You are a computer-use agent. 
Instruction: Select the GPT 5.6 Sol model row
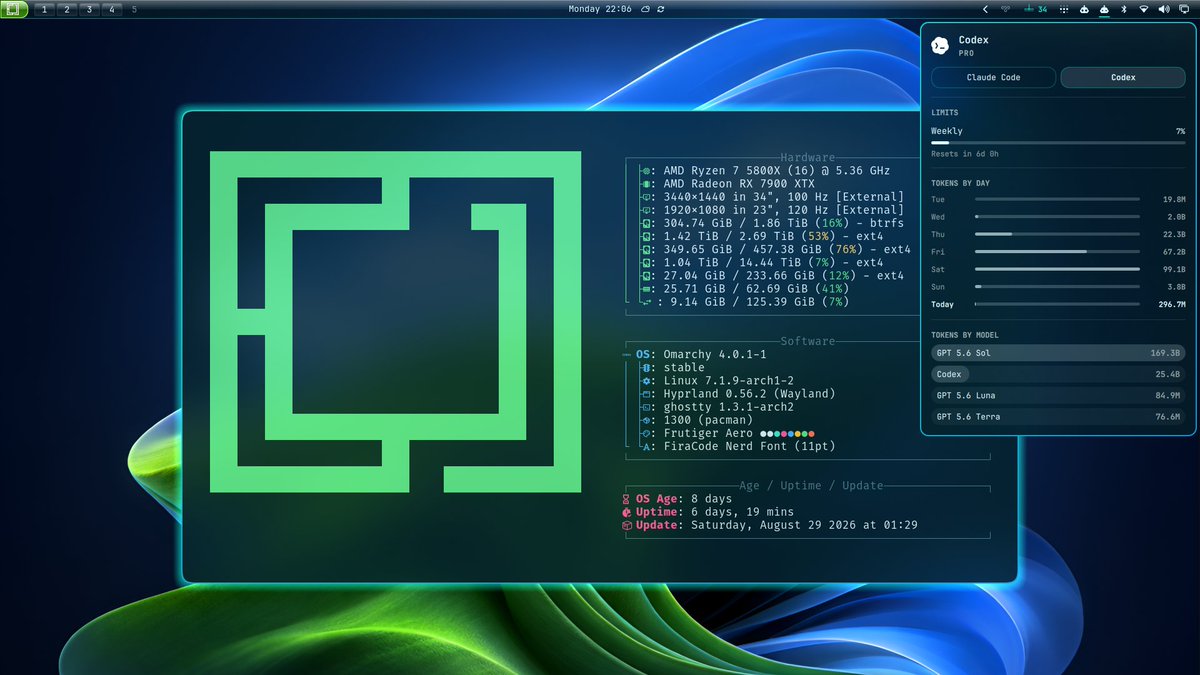1058,353
